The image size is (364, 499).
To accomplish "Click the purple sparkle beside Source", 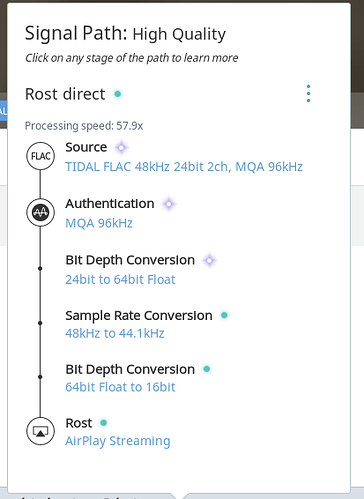I will coord(121,147).
